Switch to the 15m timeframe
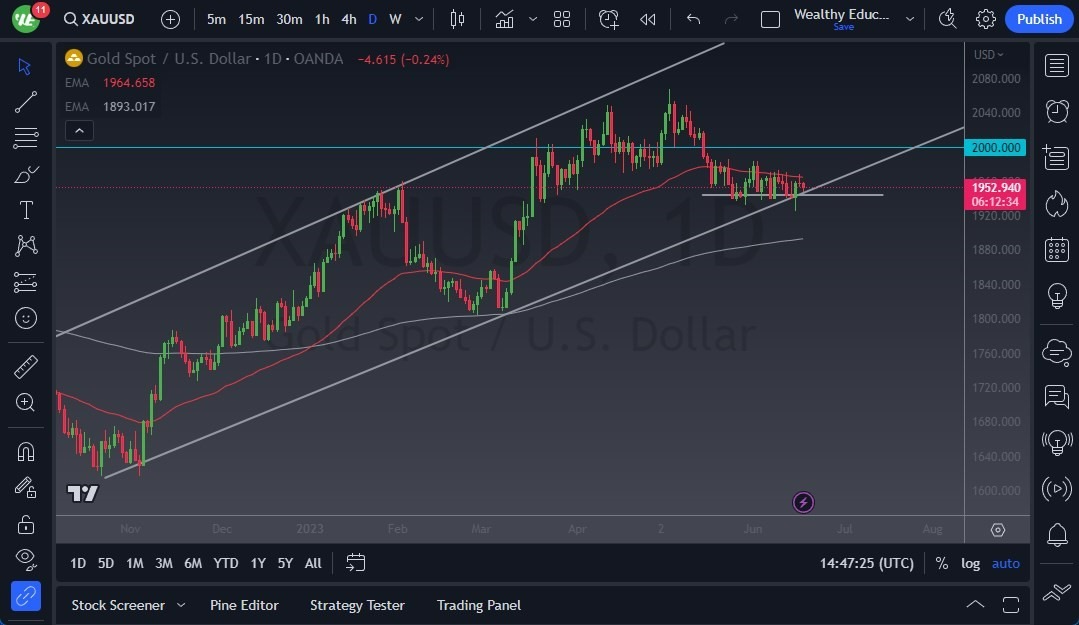Screen dimensions: 1079x625 (251, 19)
